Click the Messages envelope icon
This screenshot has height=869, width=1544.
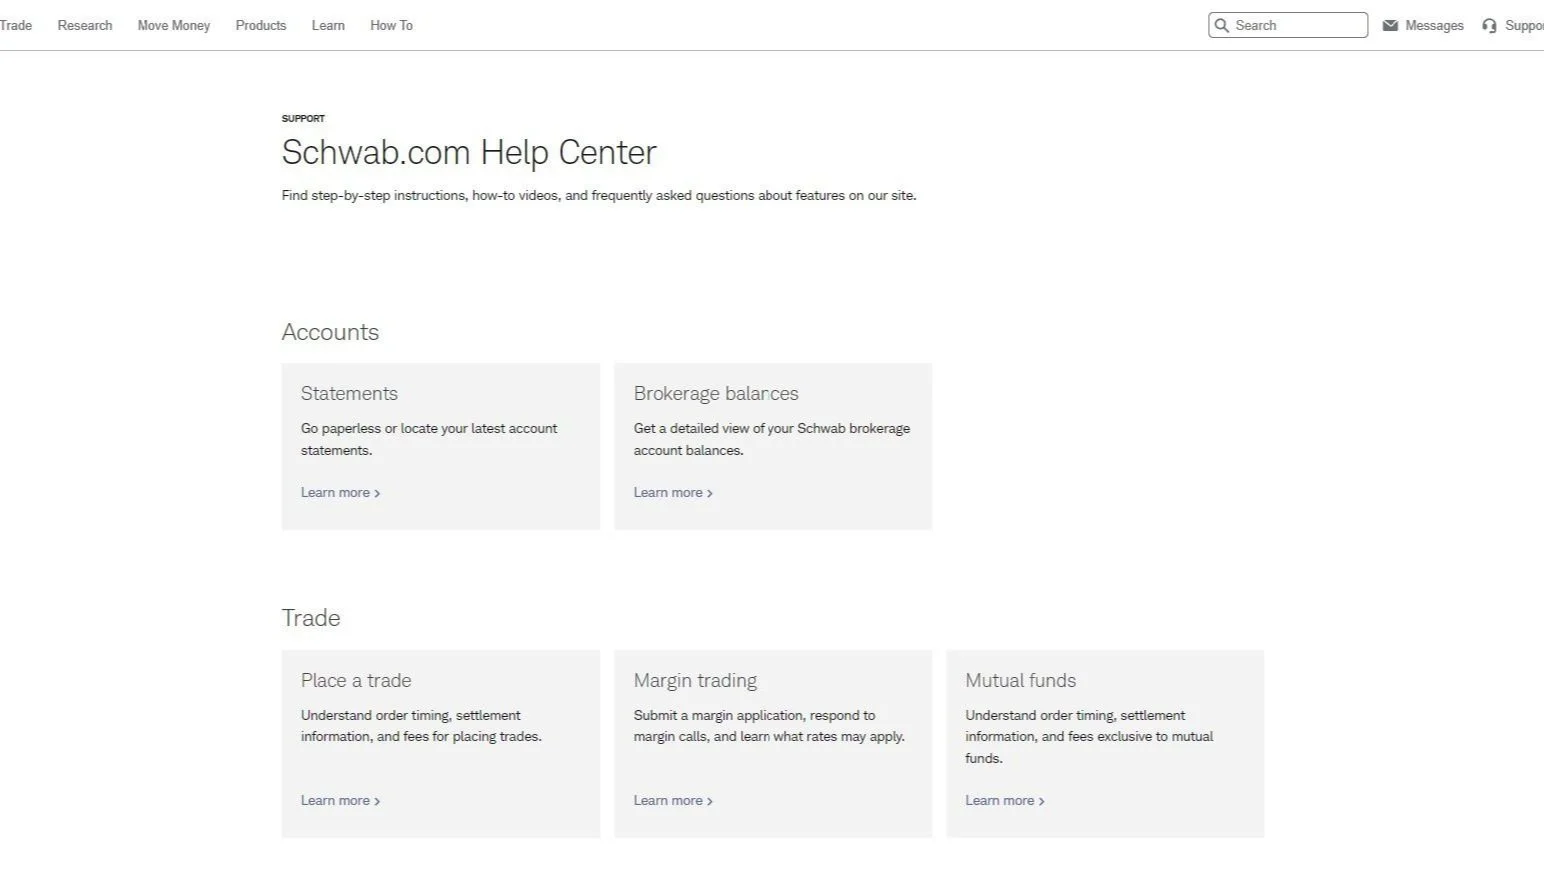[1390, 25]
